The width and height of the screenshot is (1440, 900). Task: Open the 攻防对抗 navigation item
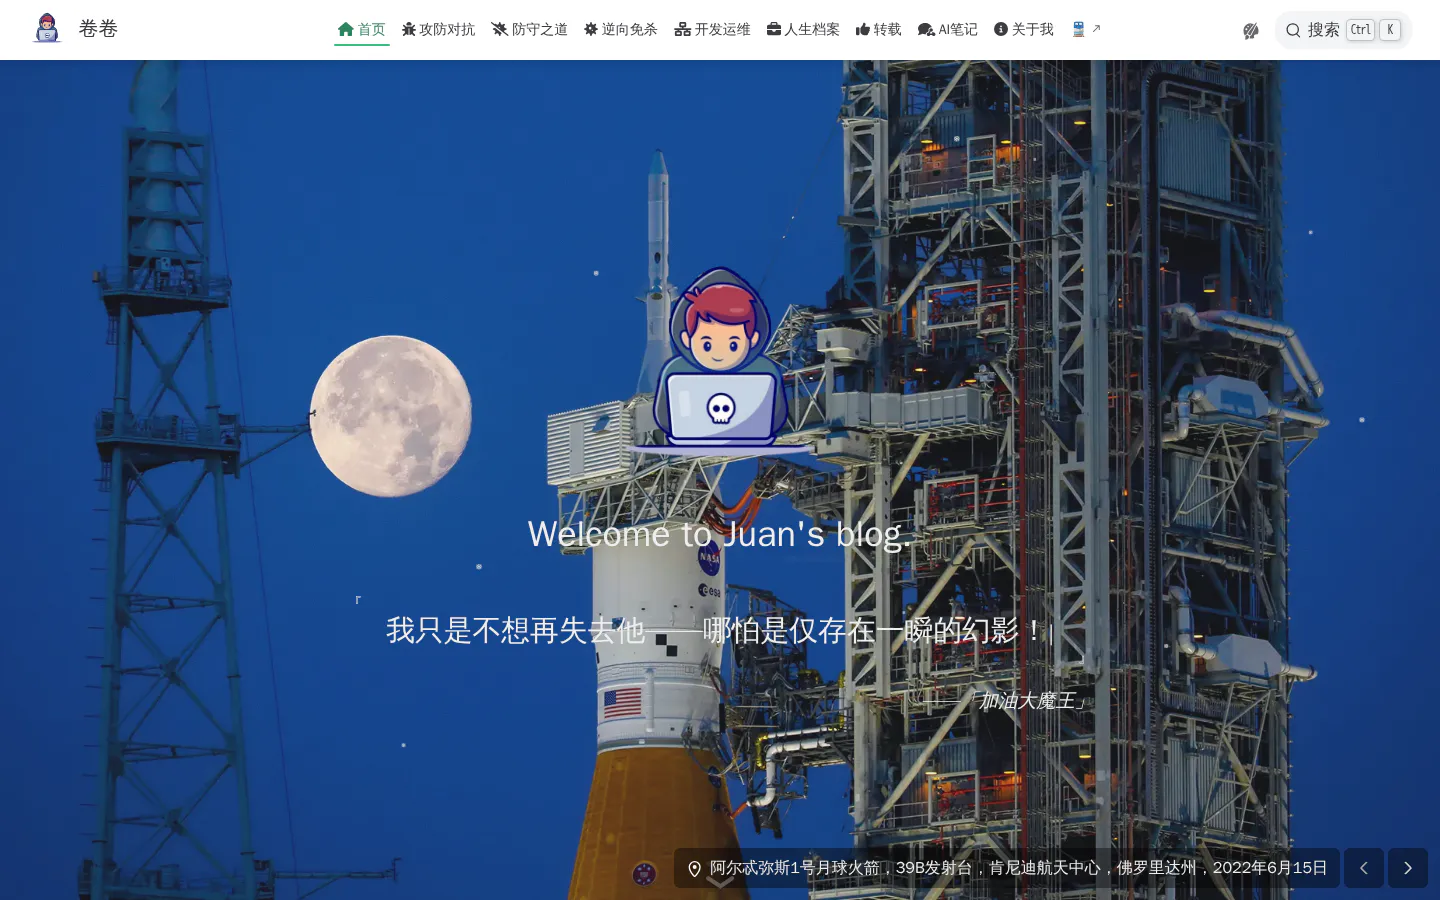[438, 29]
